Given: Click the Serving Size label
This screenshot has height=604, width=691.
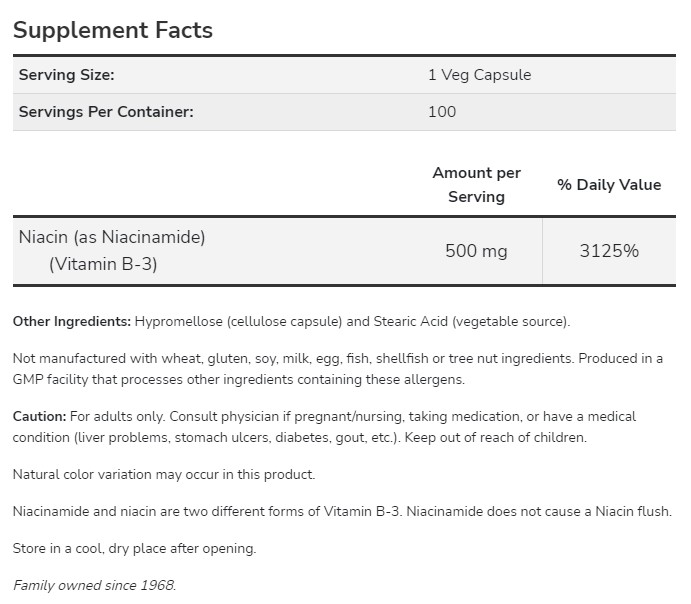Looking at the screenshot, I should point(66,75).
